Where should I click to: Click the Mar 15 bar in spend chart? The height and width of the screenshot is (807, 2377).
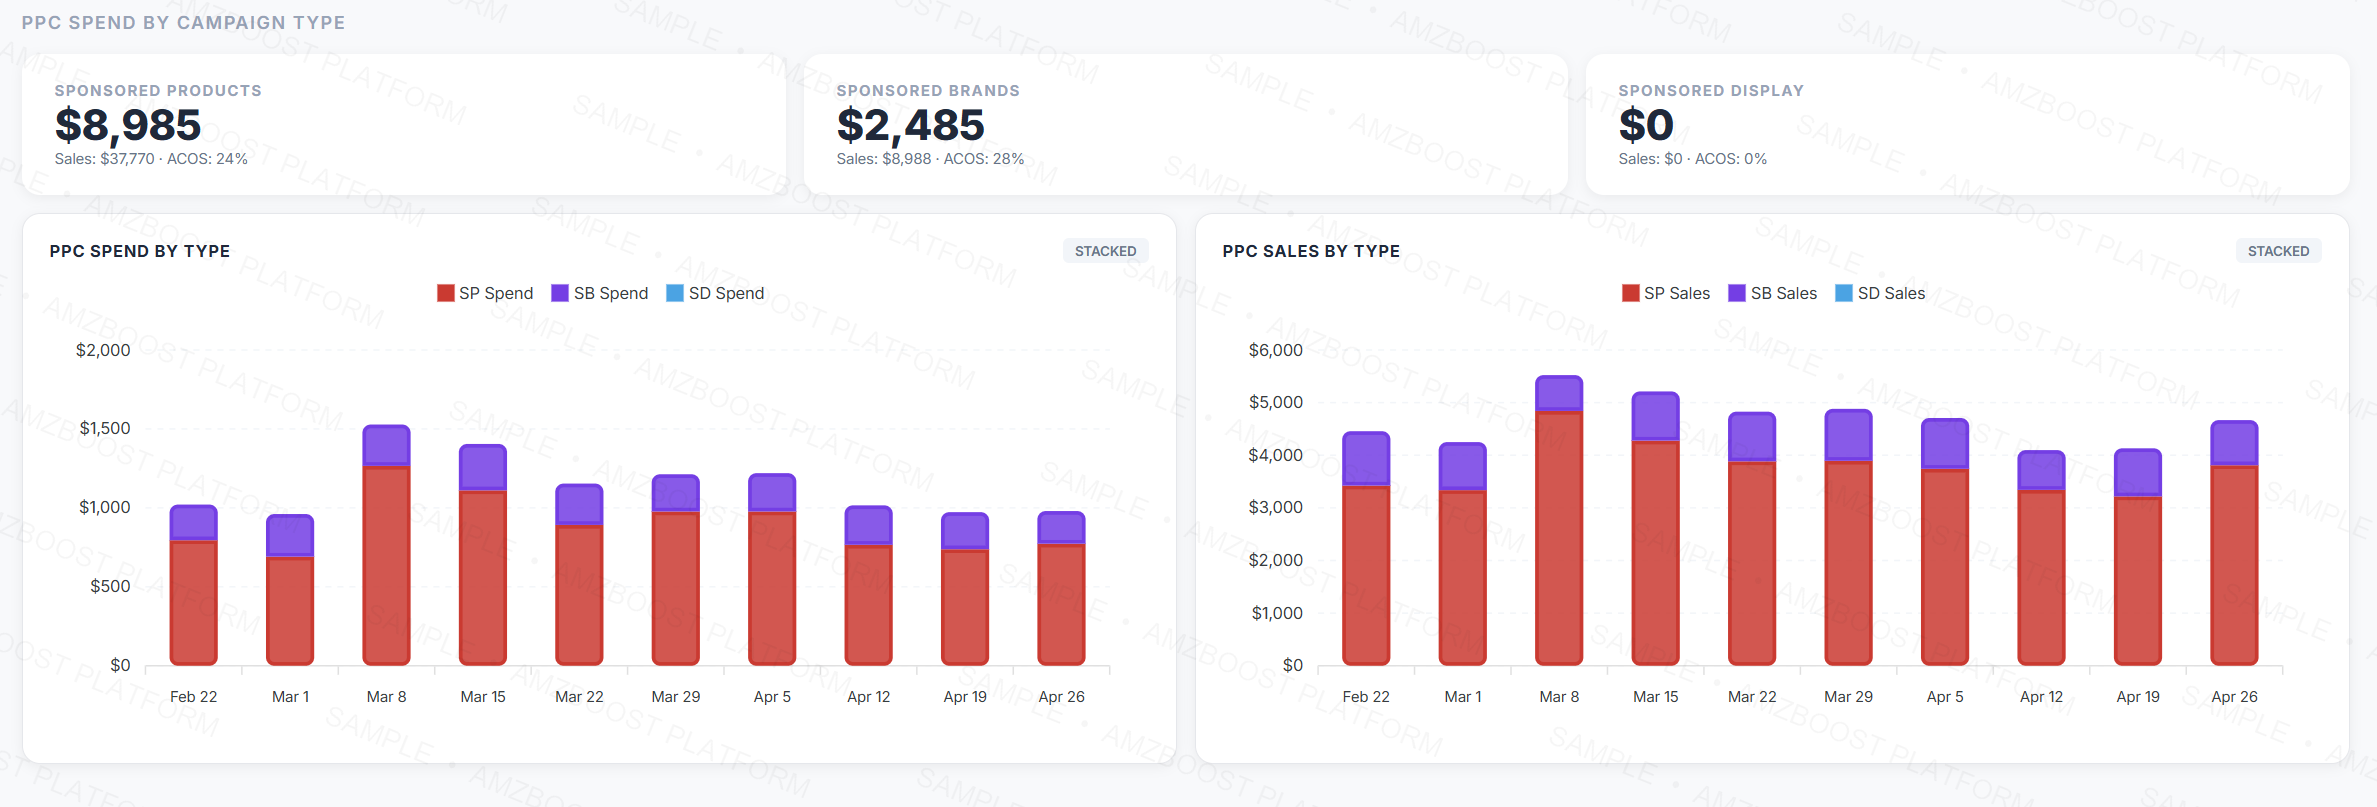coord(483,555)
